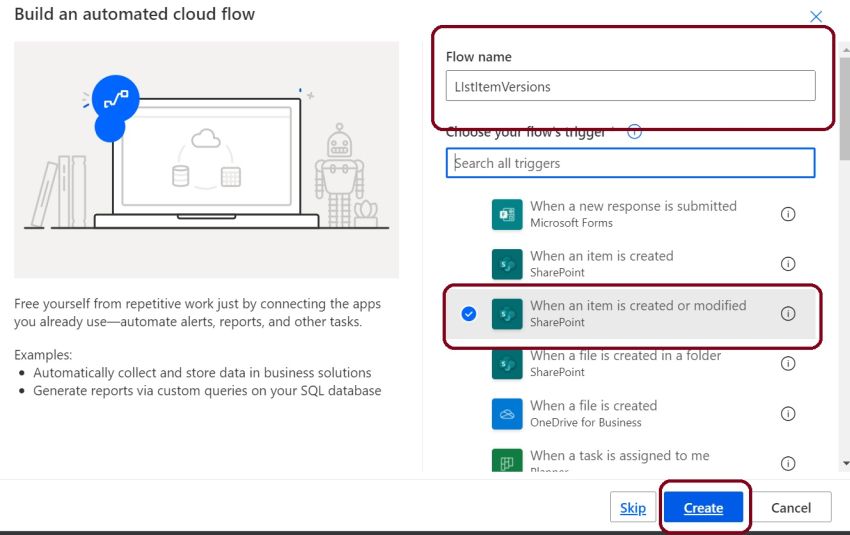This screenshot has height=535, width=850.
Task: Click the Cancel button
Action: click(791, 507)
